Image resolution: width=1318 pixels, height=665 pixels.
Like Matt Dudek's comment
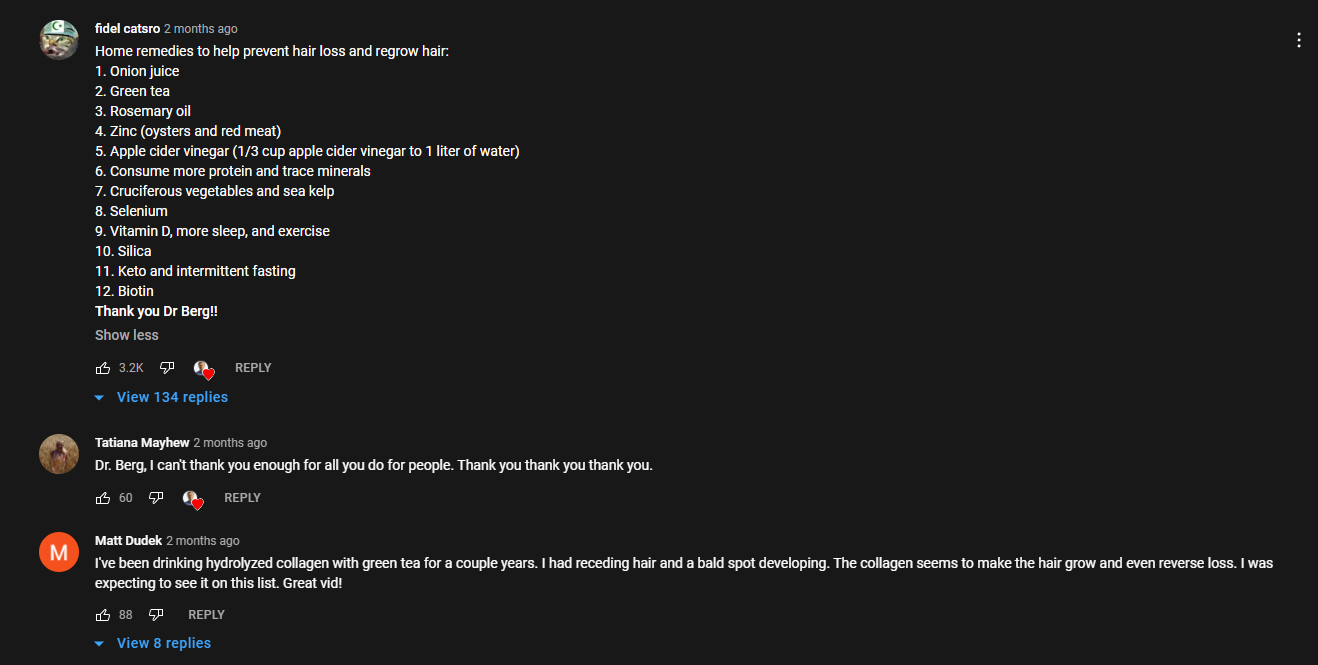coord(103,615)
